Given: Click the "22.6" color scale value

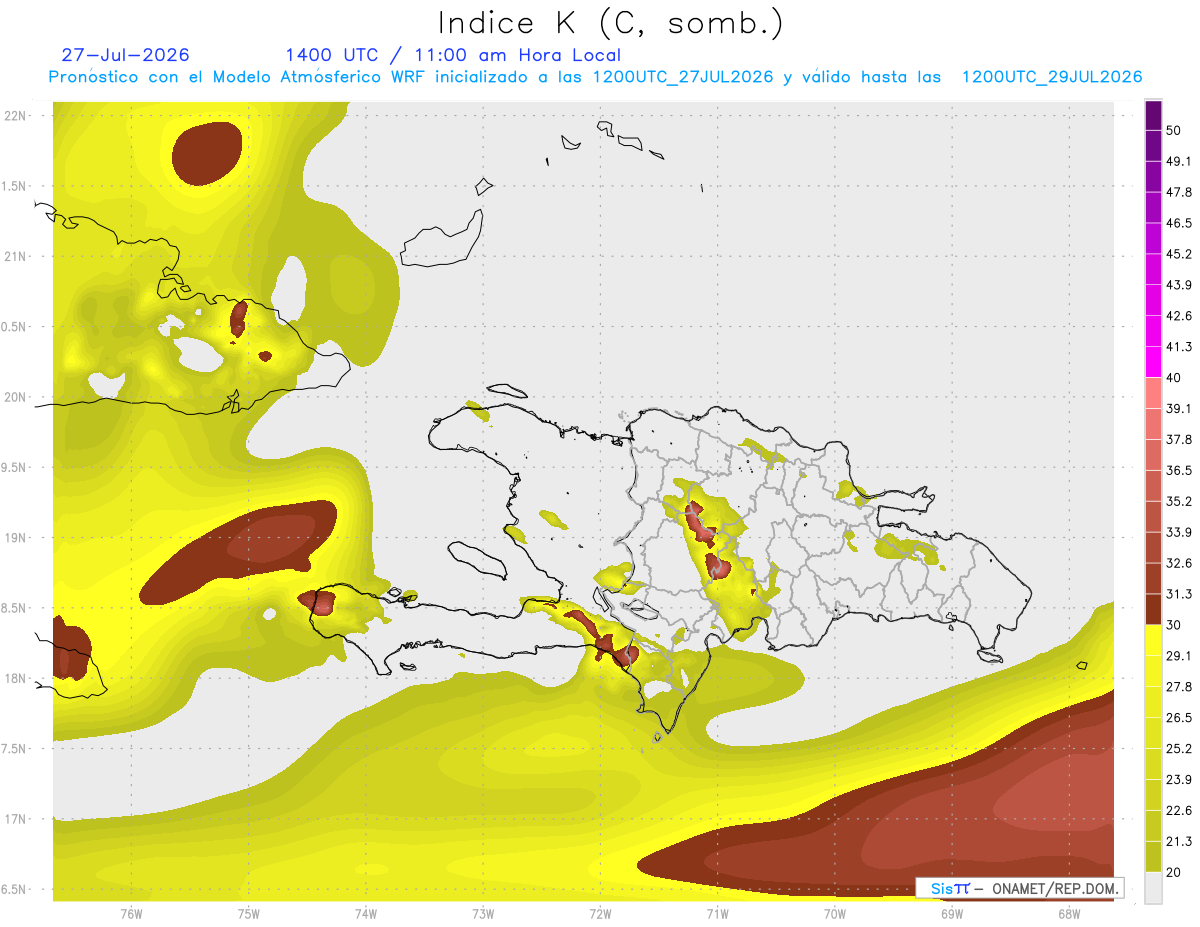Looking at the screenshot, I should [x=1179, y=811].
